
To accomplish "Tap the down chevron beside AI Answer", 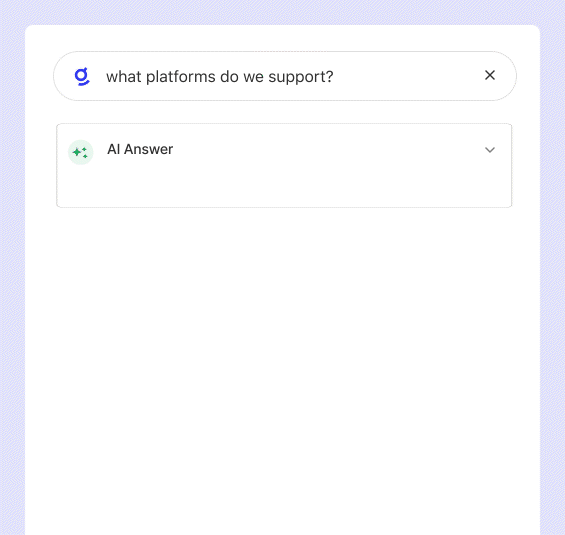I will [490, 150].
